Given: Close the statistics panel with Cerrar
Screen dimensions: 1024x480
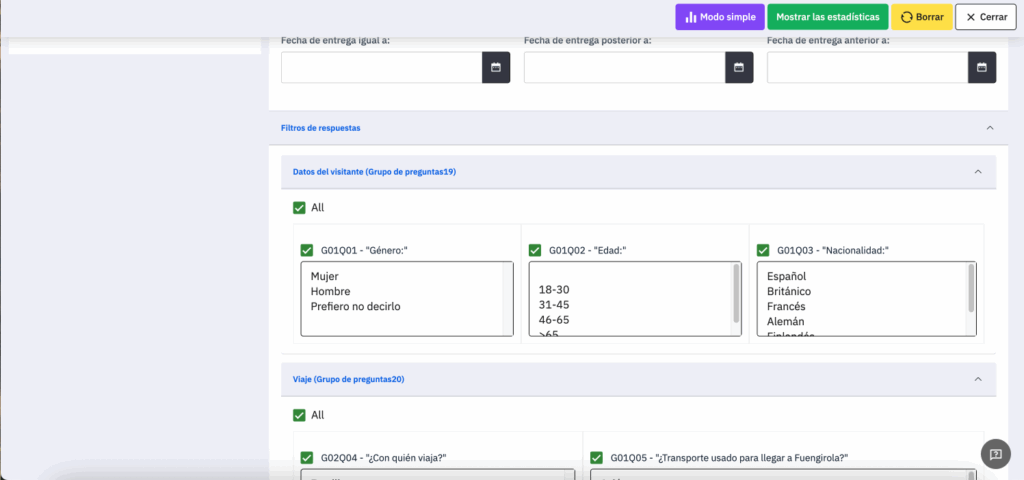Looking at the screenshot, I should click(x=986, y=17).
